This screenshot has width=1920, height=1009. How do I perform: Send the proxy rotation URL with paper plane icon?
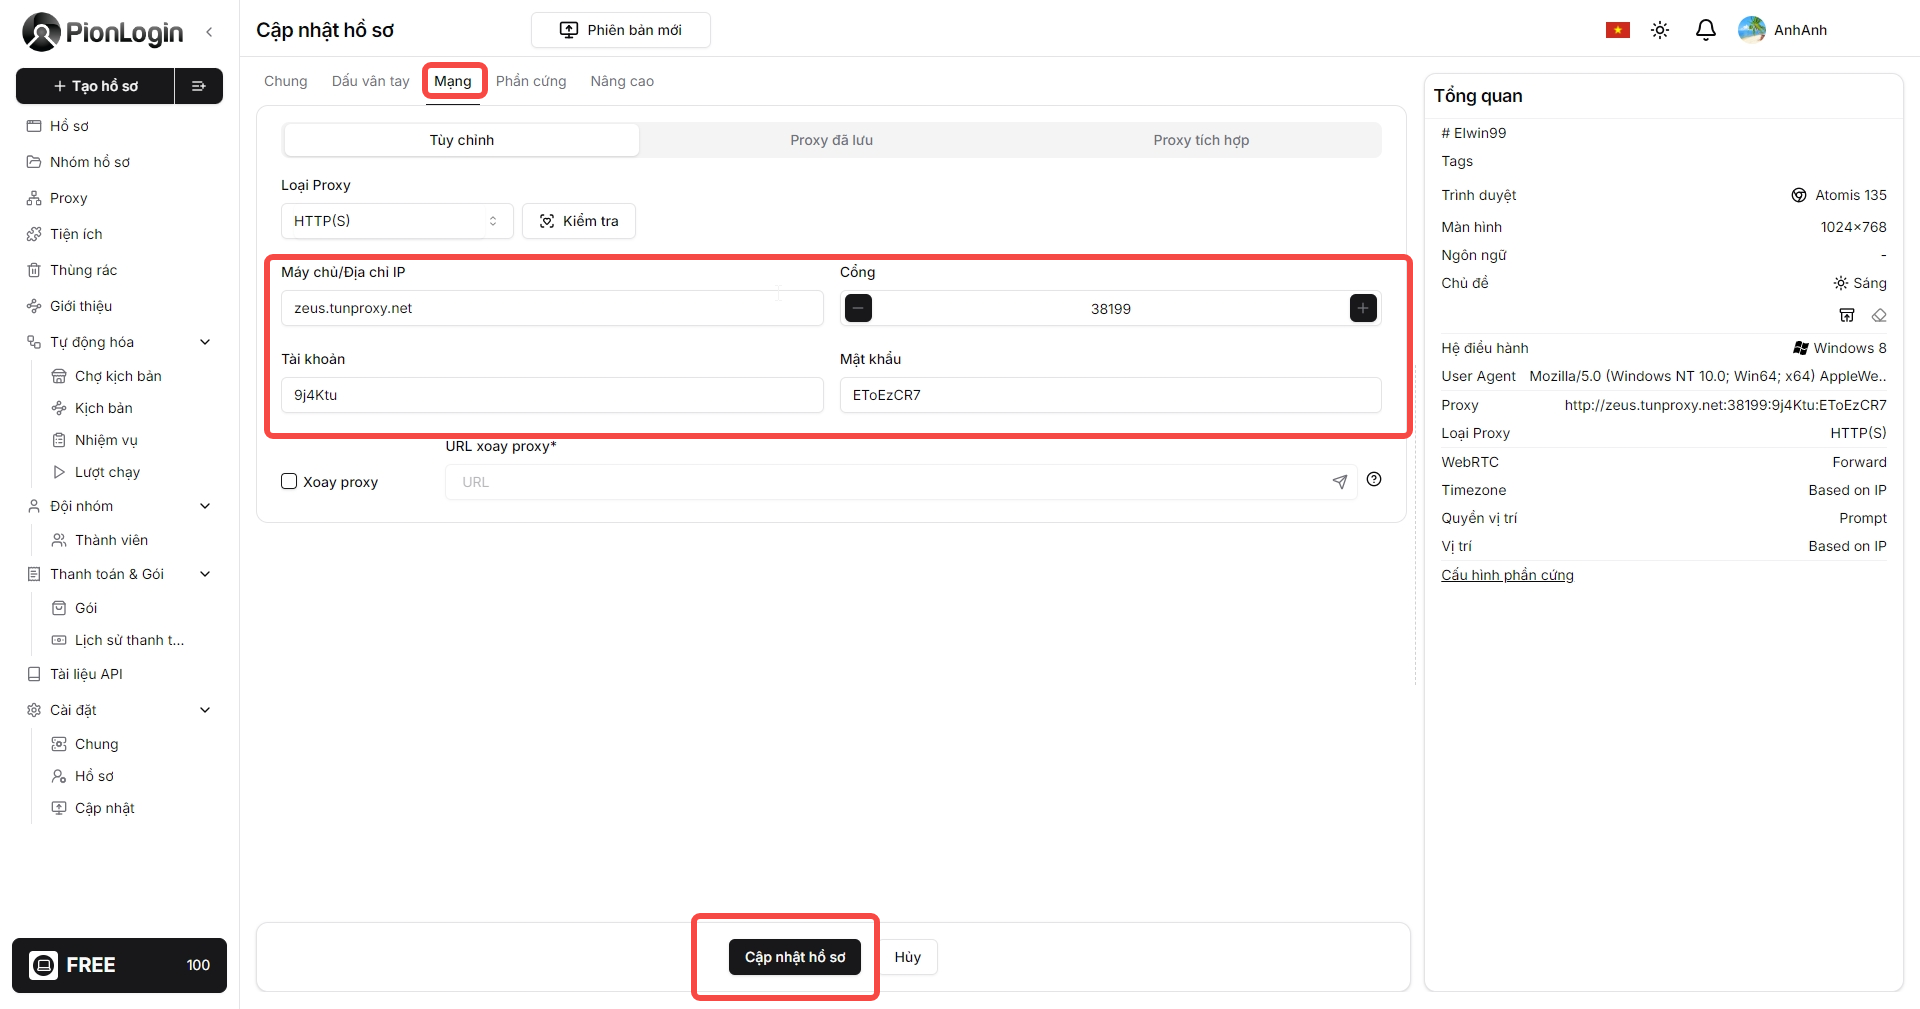(1340, 482)
